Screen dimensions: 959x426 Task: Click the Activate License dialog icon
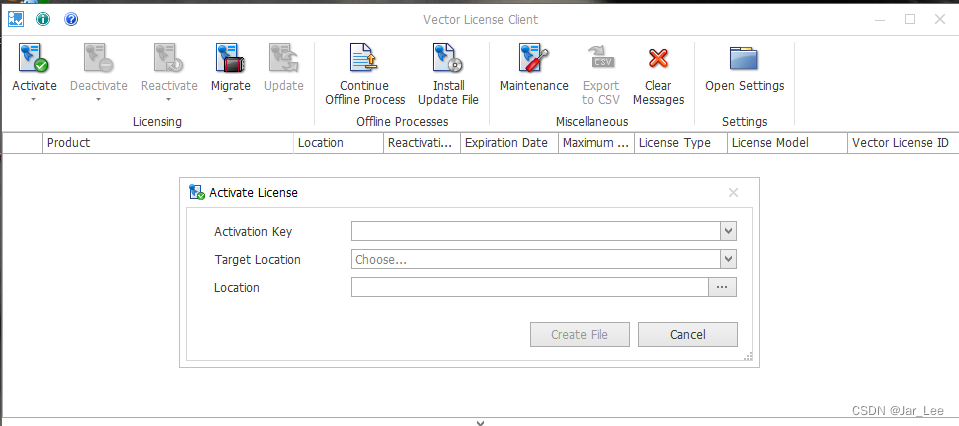pos(197,192)
